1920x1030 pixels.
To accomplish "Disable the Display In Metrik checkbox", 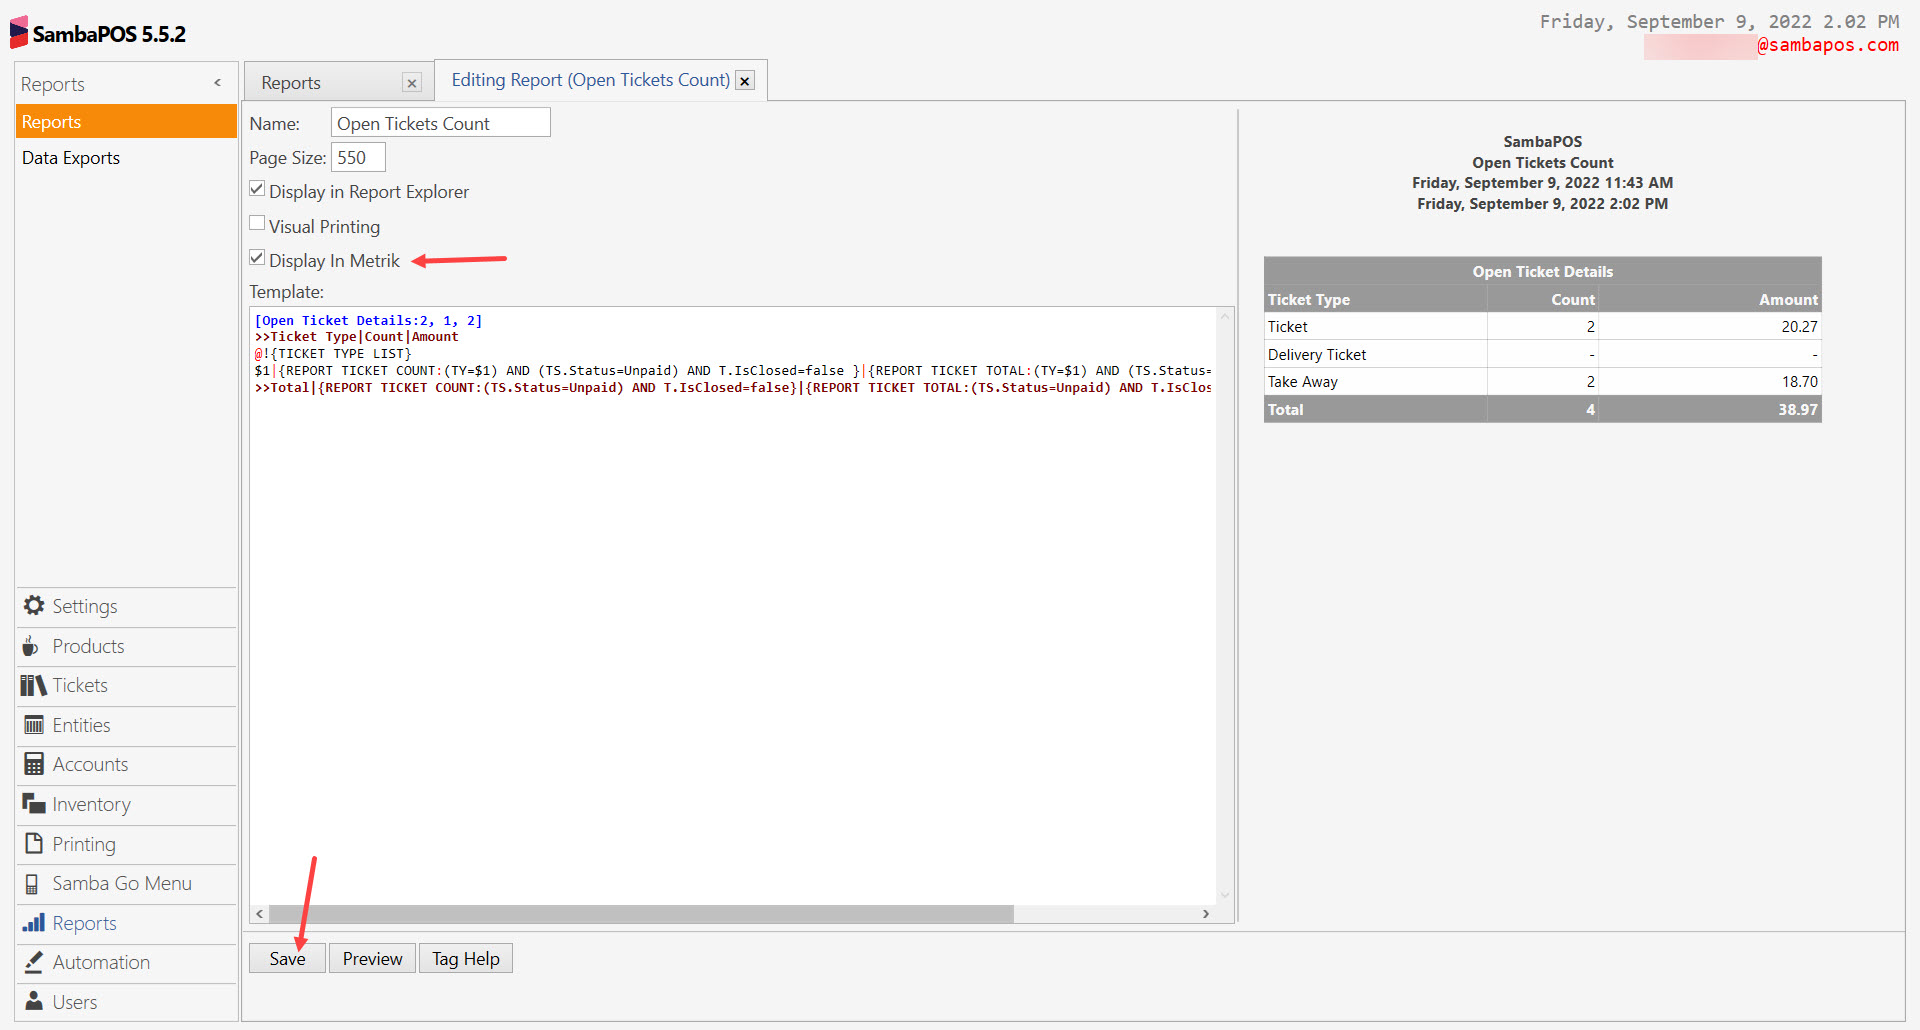I will [x=257, y=257].
